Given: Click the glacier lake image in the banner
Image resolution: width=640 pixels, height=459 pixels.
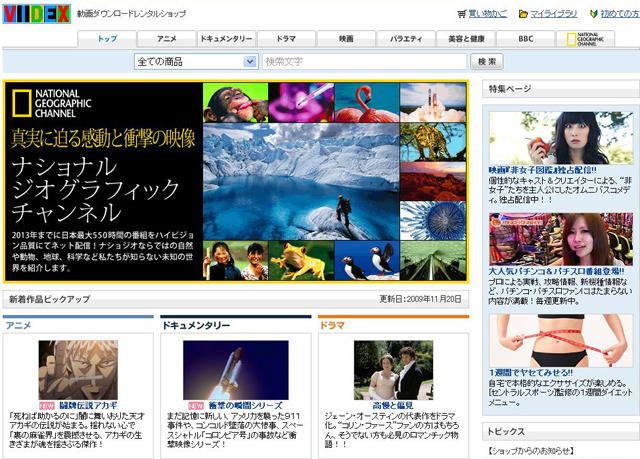Looking at the screenshot, I should tap(301, 182).
